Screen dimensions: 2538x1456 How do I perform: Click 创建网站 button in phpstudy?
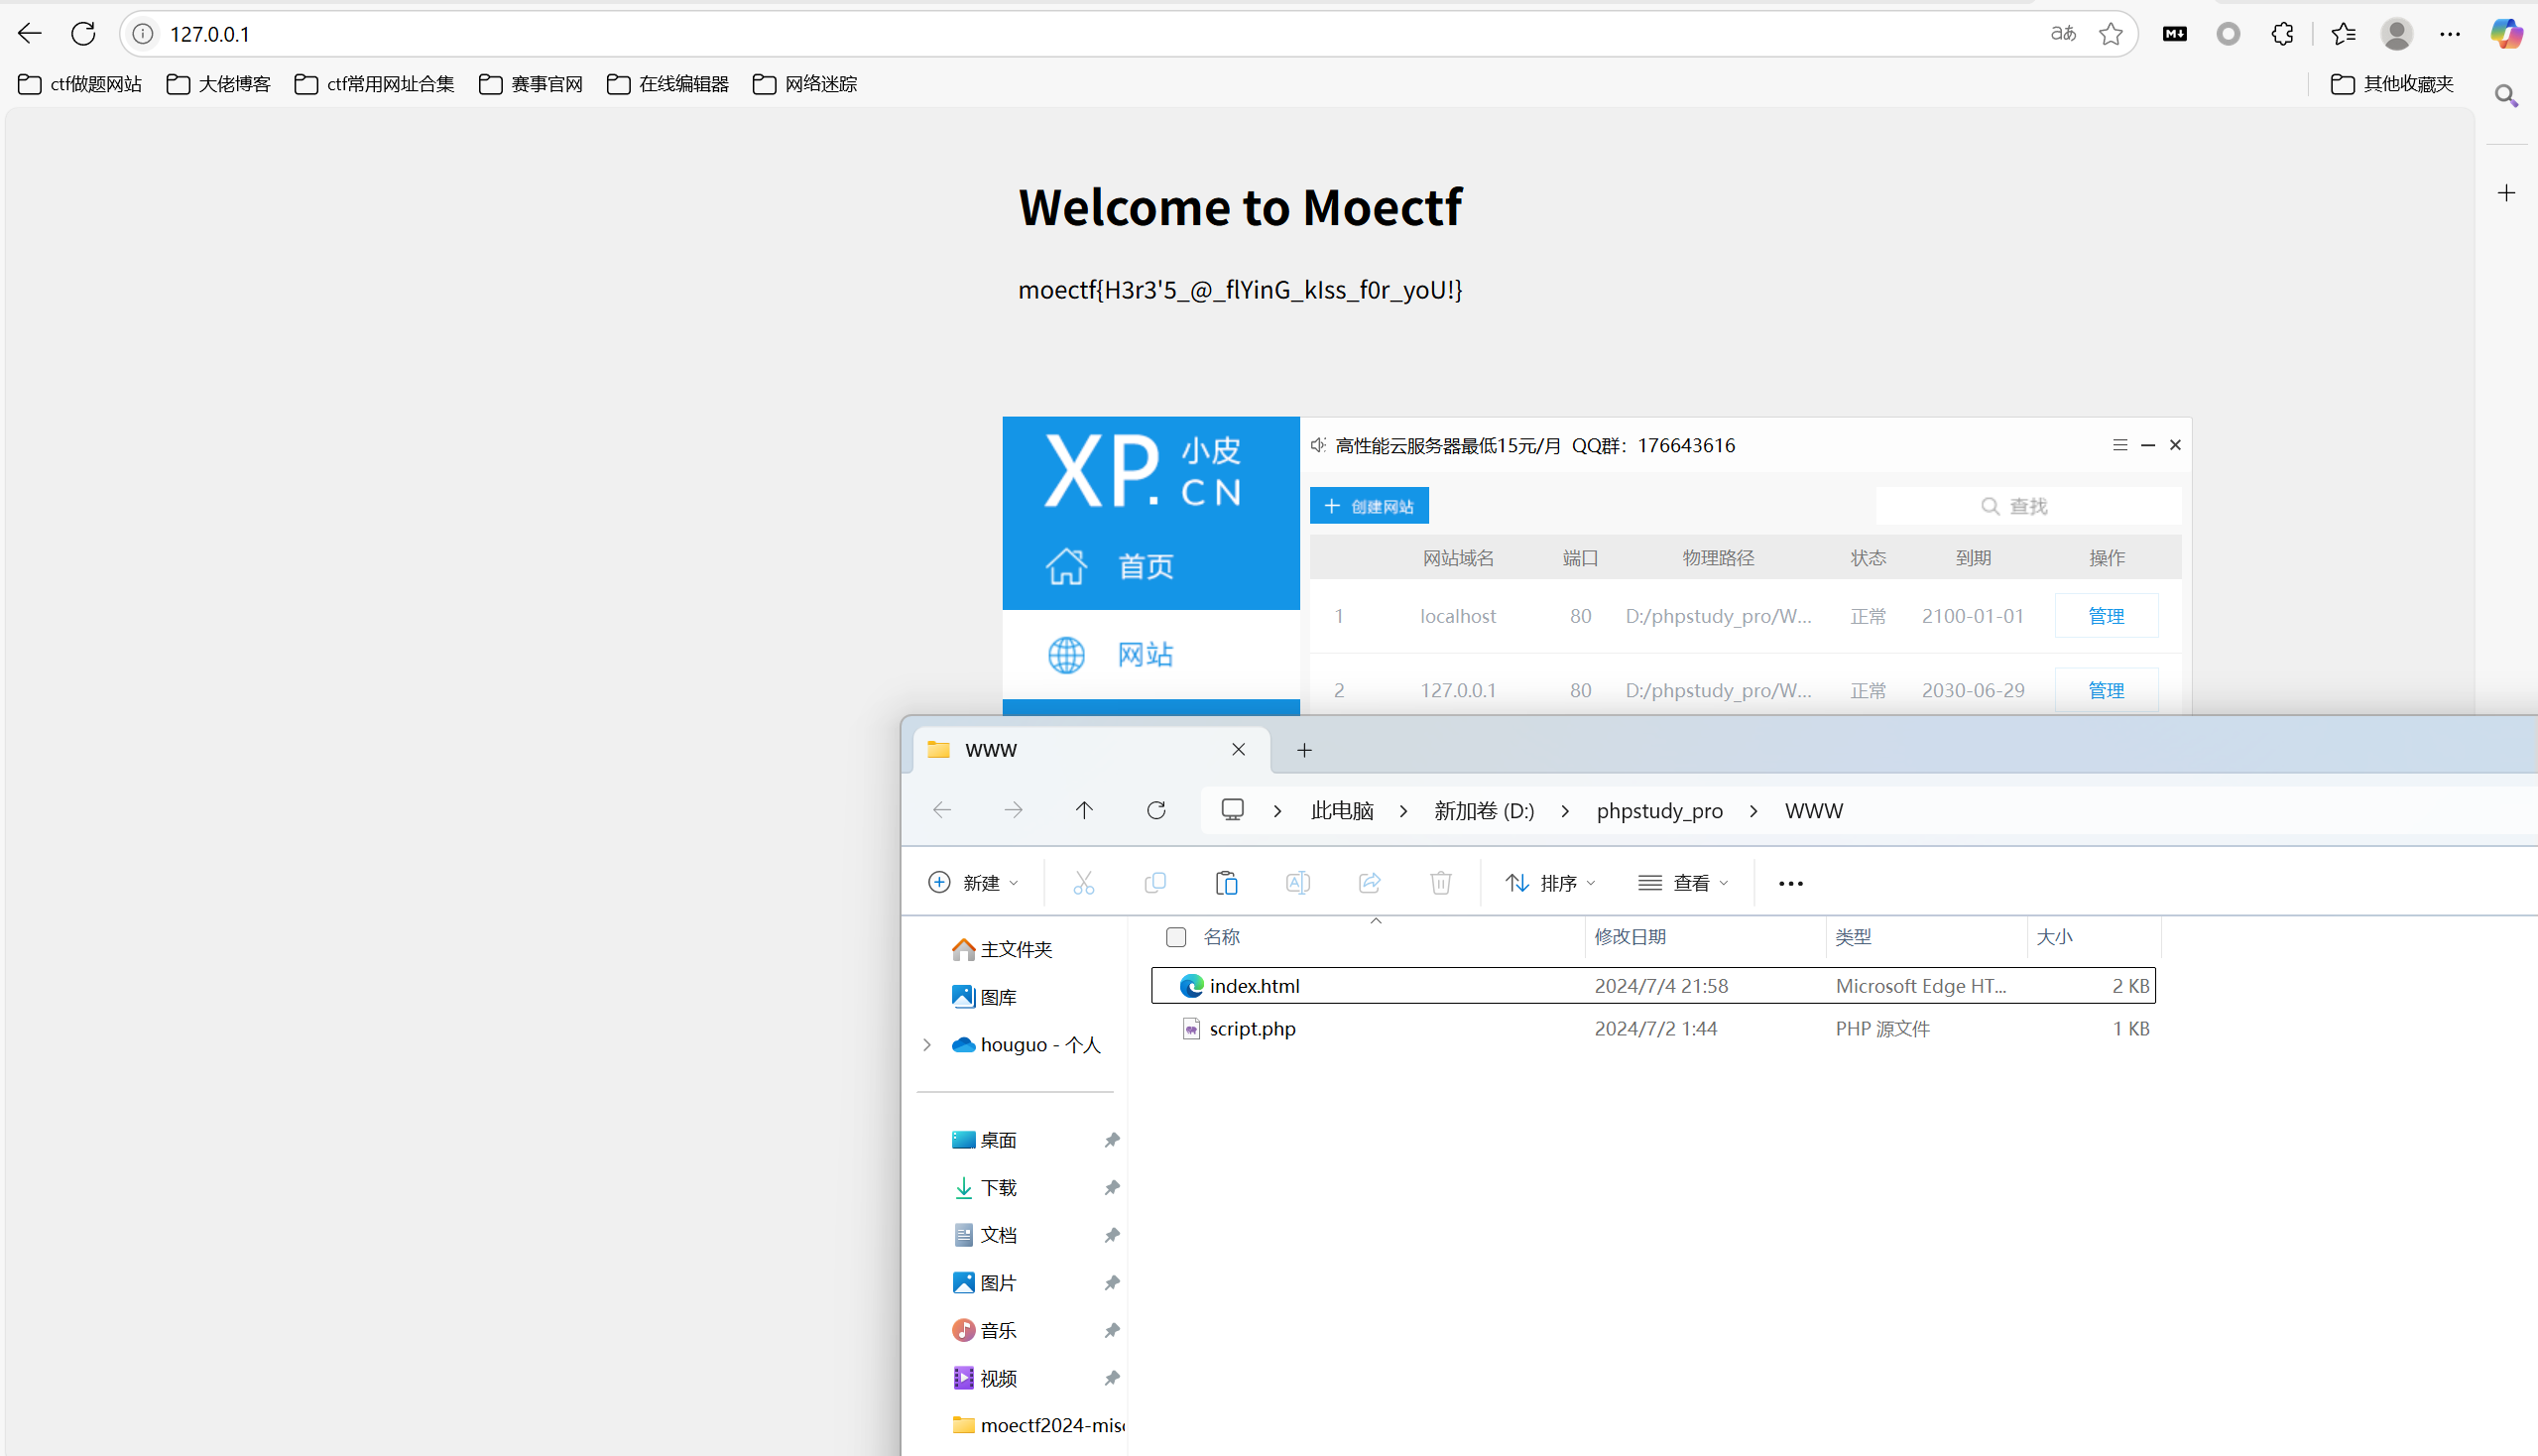(1369, 506)
